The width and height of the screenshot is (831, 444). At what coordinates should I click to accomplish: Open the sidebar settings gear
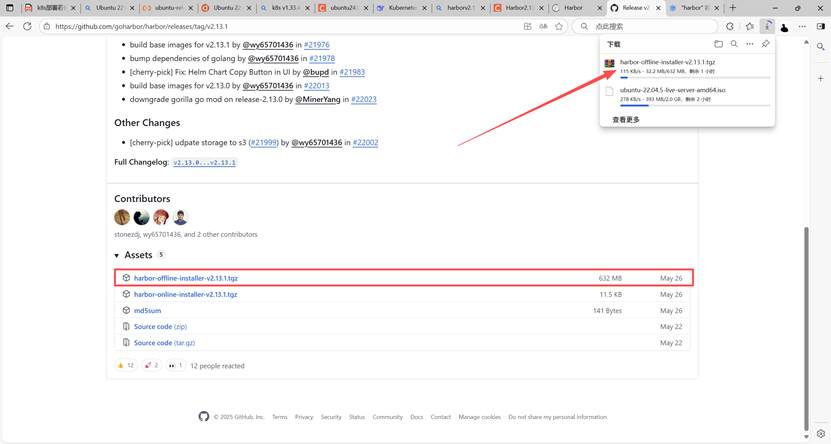point(820,433)
